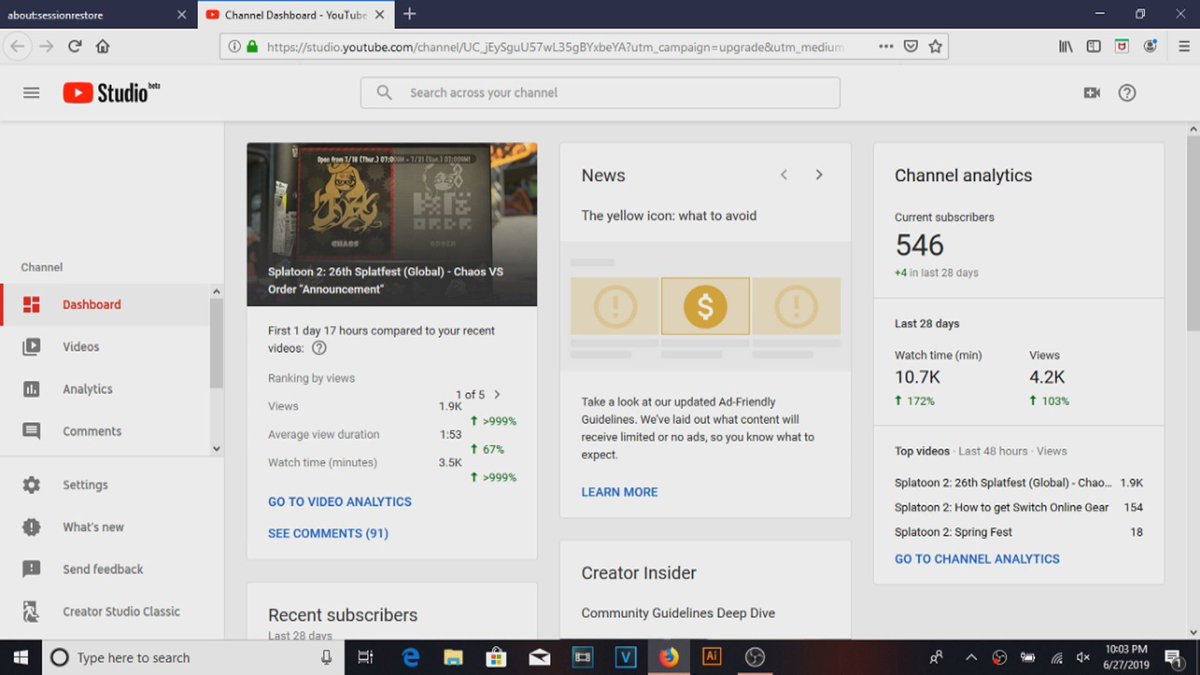This screenshot has height=675, width=1200.
Task: Open top video How to get Switch Online Gear
Action: 1002,507
